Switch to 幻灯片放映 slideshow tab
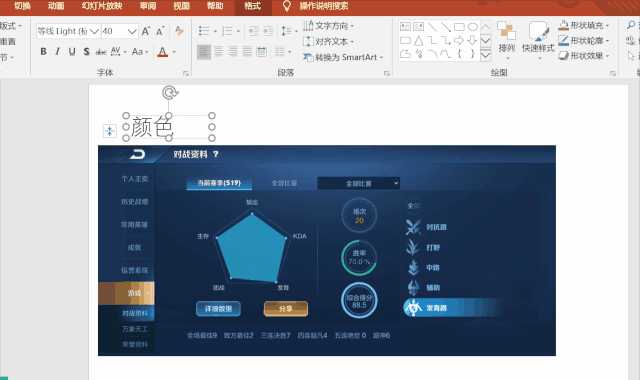Image resolution: width=640 pixels, height=380 pixels. point(102,6)
